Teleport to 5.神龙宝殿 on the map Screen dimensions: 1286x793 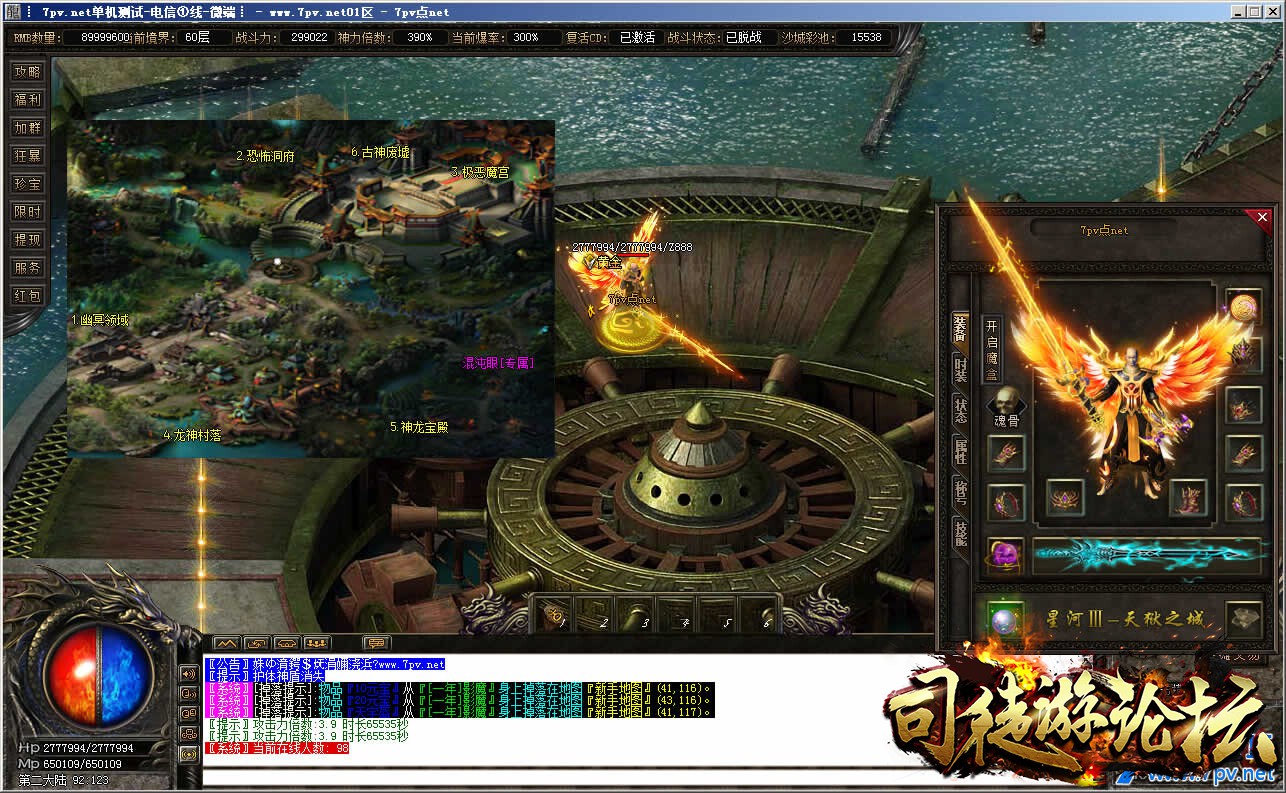[419, 426]
